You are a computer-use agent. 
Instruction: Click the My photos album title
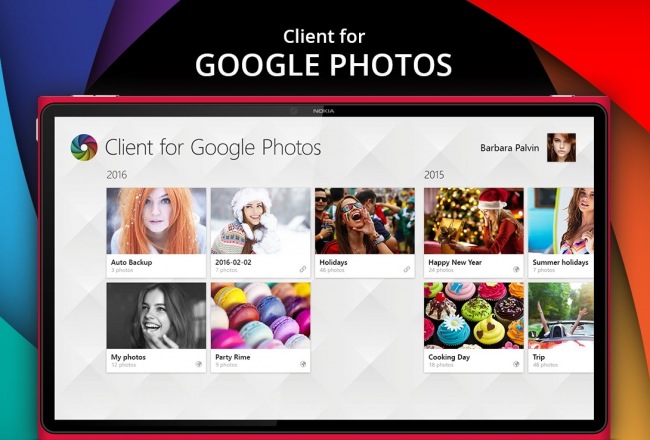128,357
